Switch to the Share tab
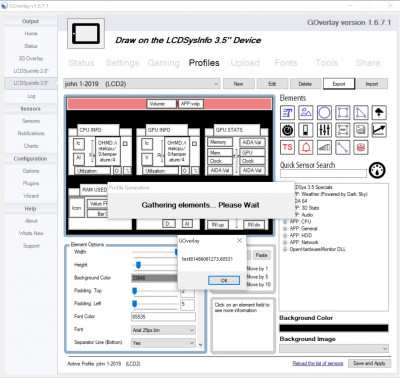The image size is (400, 378). [x=368, y=63]
